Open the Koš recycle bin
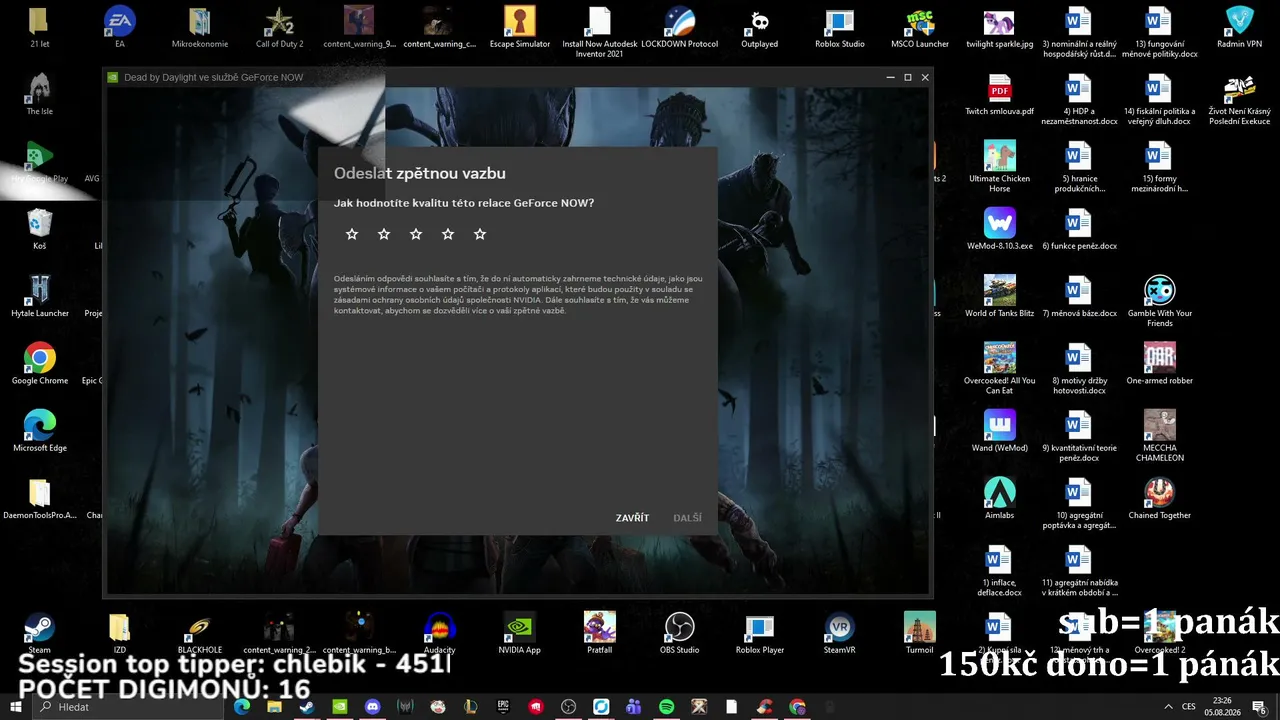 [x=40, y=229]
